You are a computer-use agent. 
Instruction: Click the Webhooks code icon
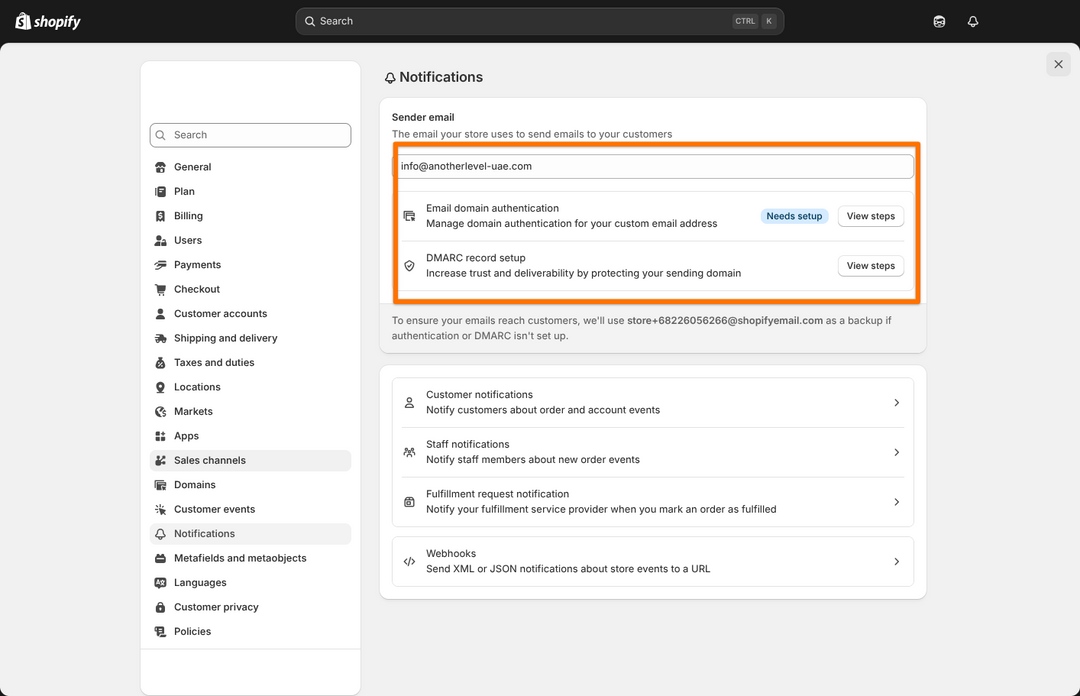pos(409,562)
